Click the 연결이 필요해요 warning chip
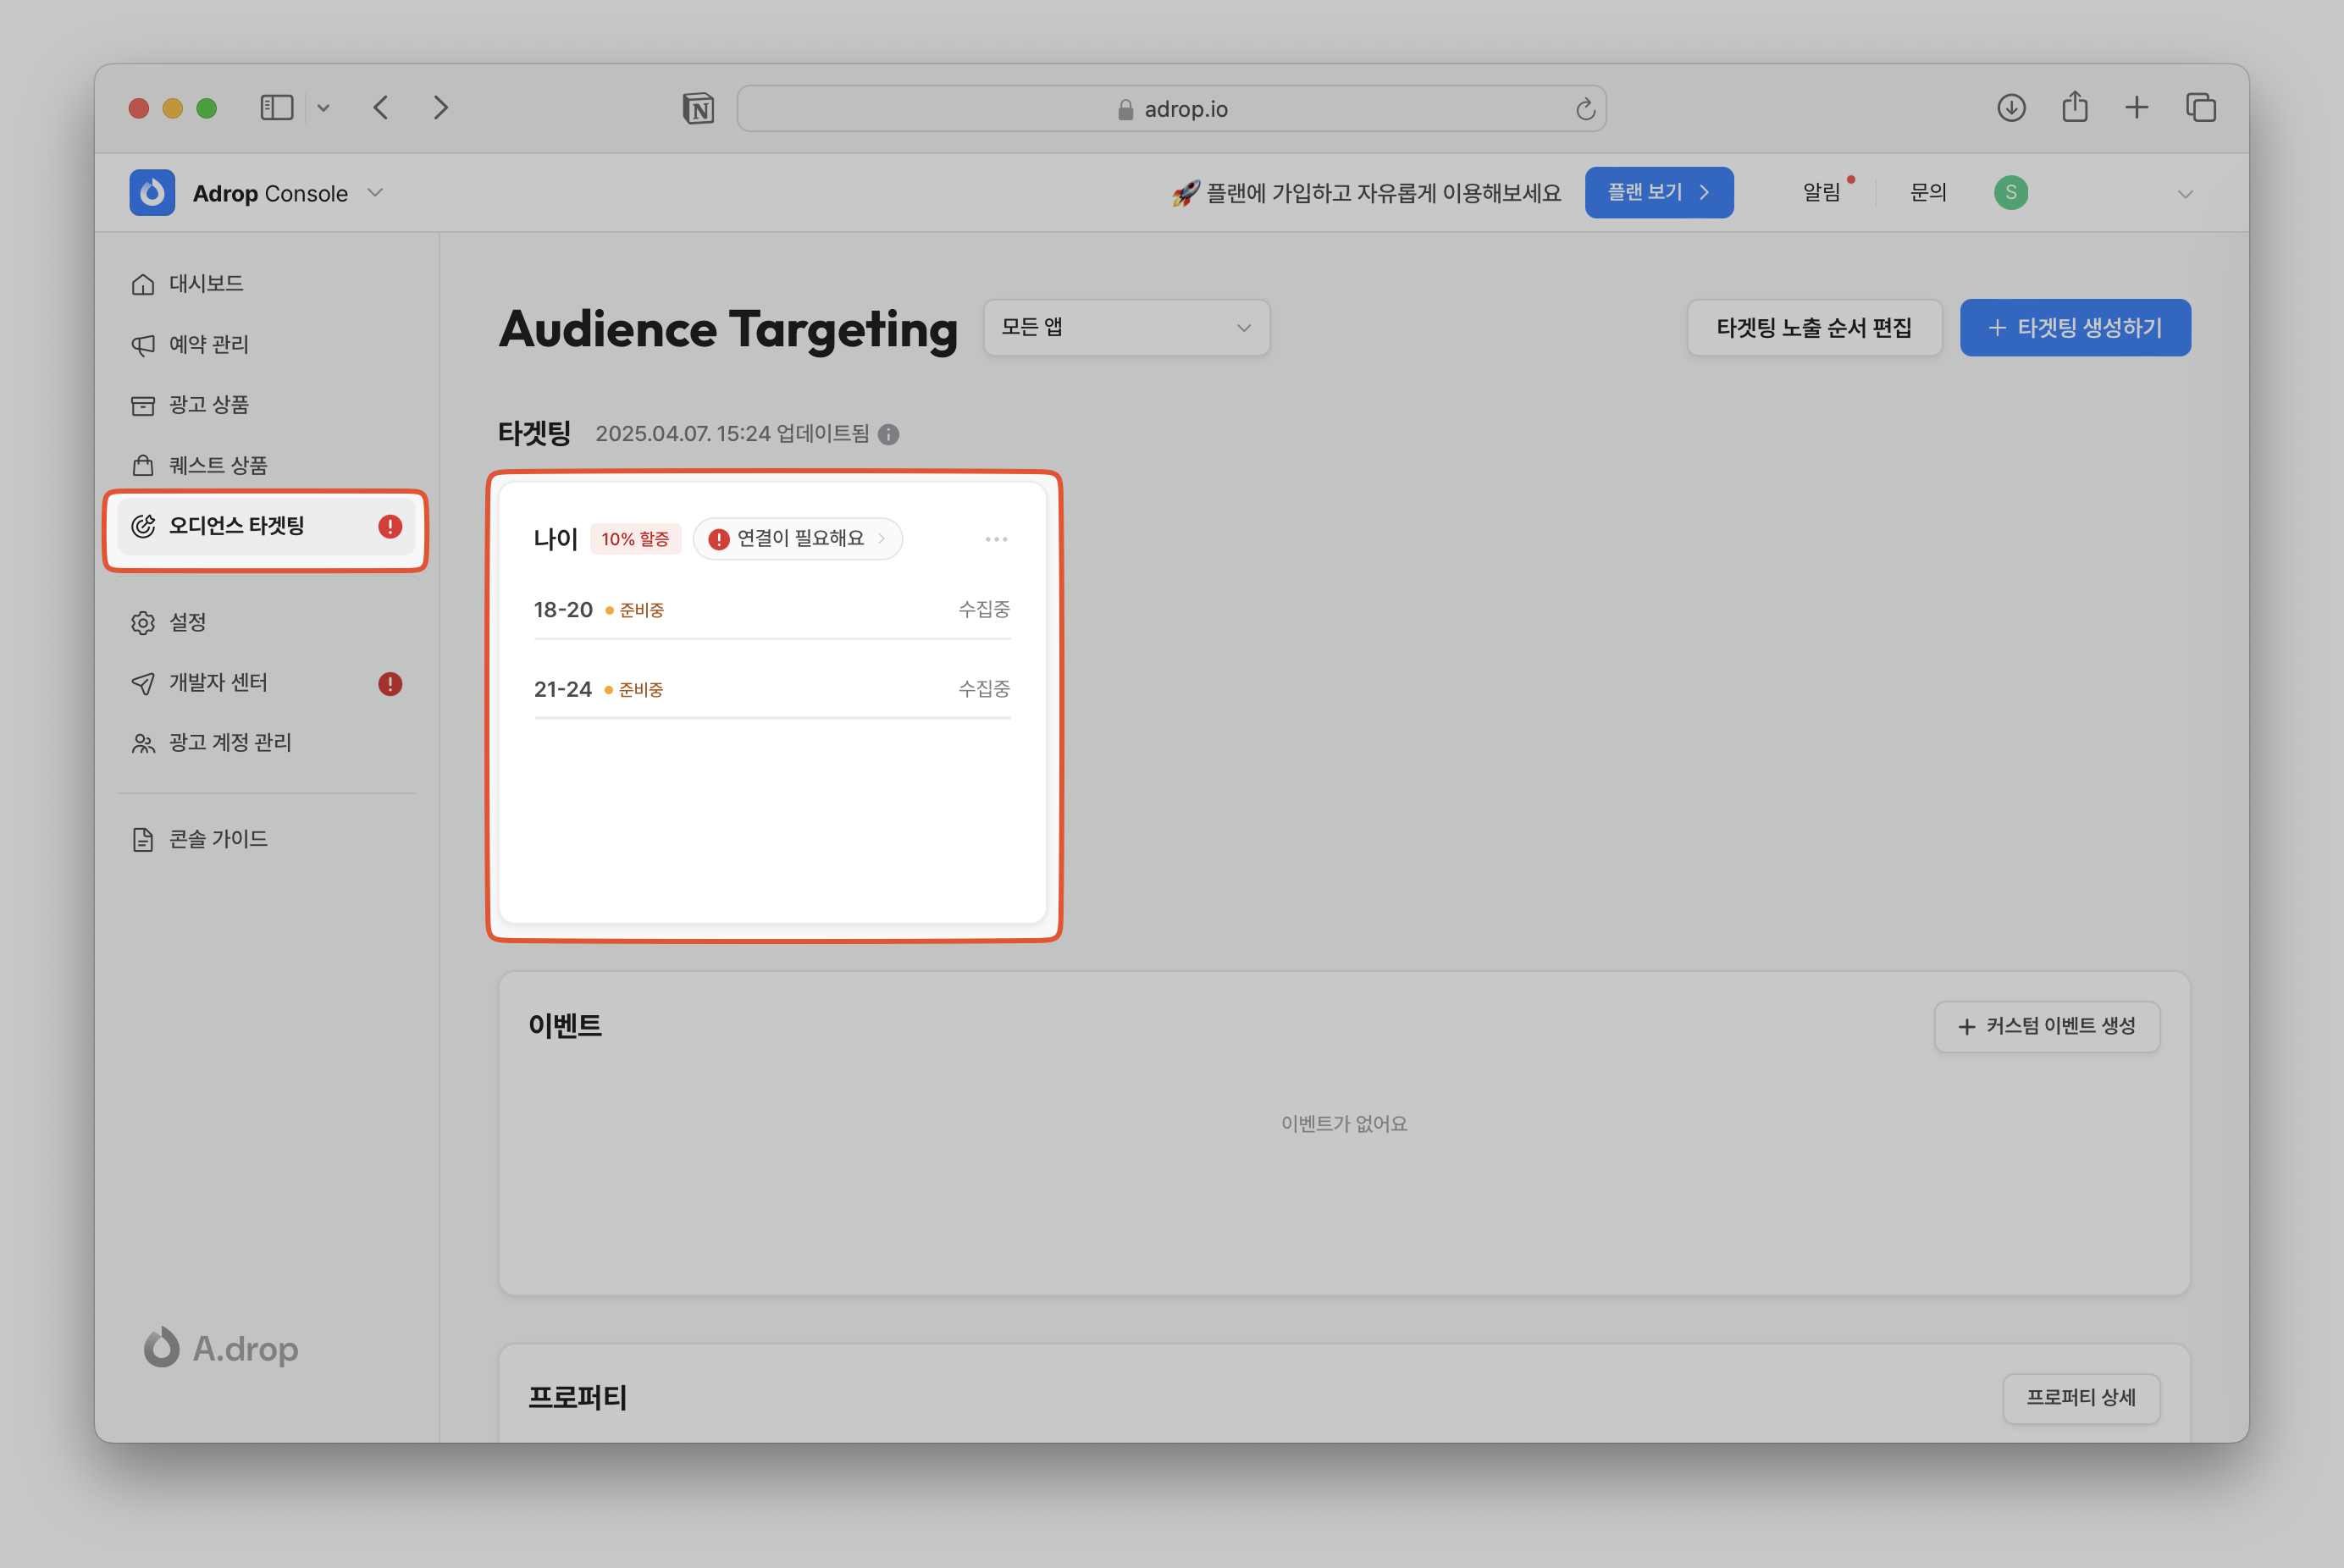Screen dimensions: 2344x1568 click(x=797, y=539)
